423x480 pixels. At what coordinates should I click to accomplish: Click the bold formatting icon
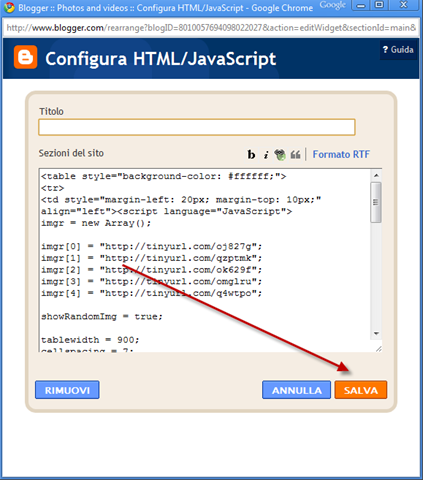point(251,154)
